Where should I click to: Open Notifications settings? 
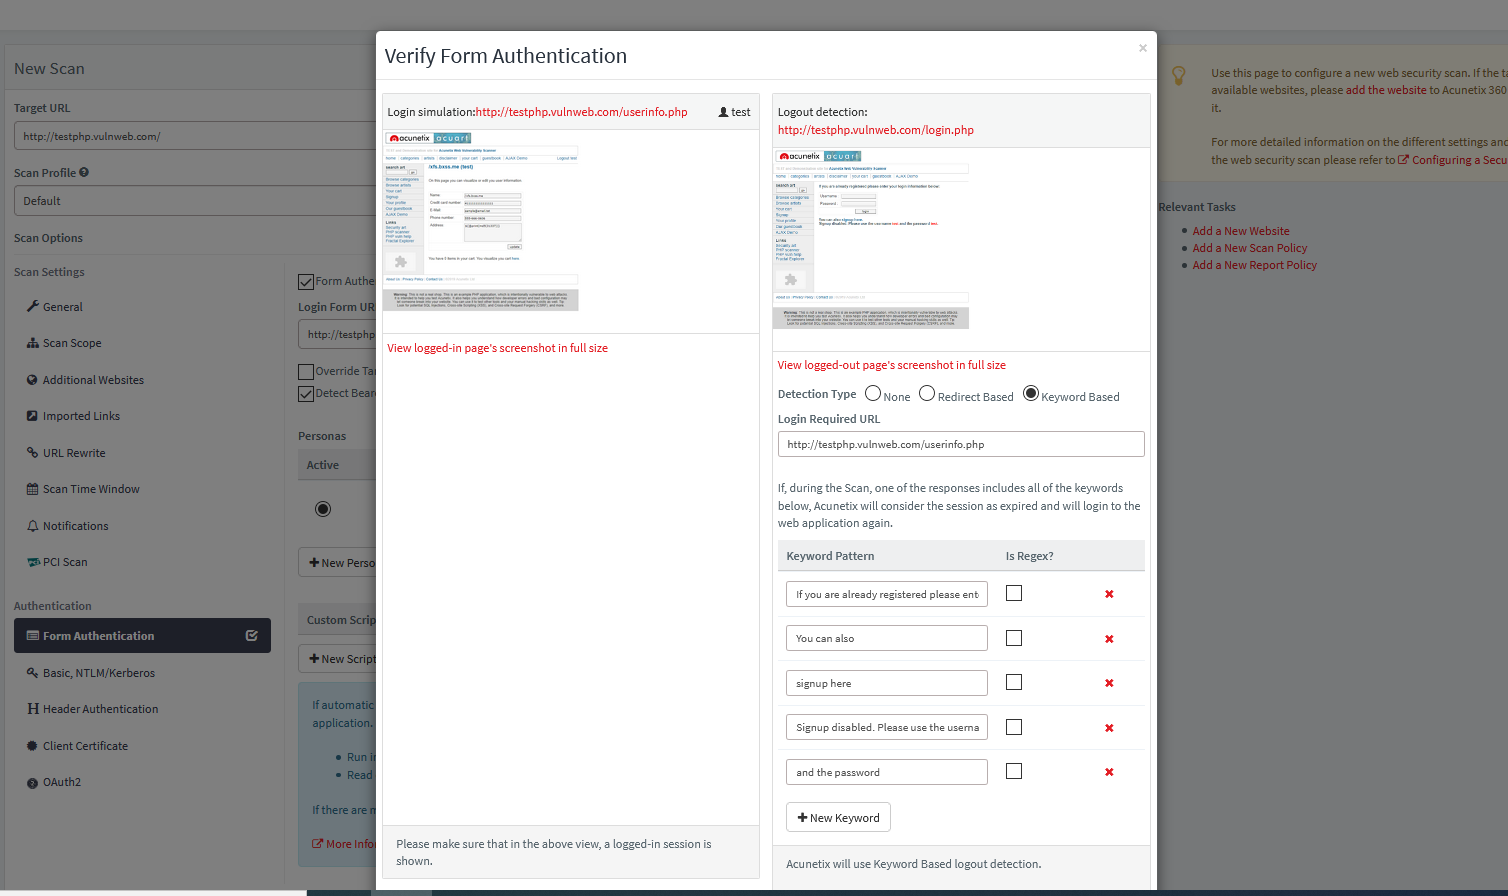click(x=68, y=526)
